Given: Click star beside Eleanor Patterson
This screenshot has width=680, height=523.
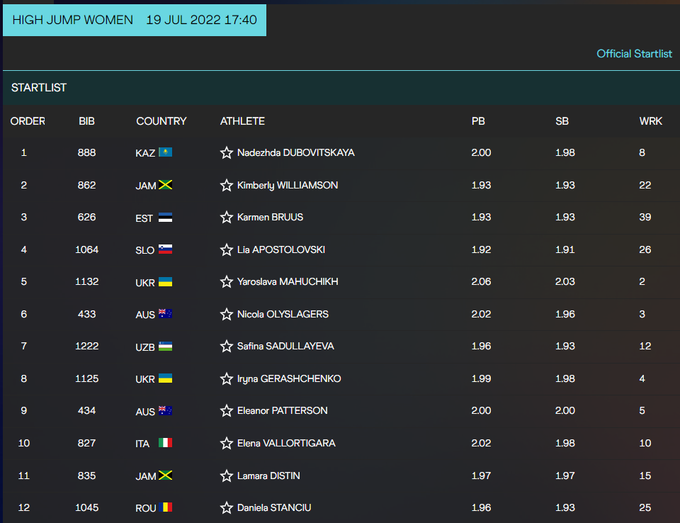Looking at the screenshot, I should click(226, 411).
